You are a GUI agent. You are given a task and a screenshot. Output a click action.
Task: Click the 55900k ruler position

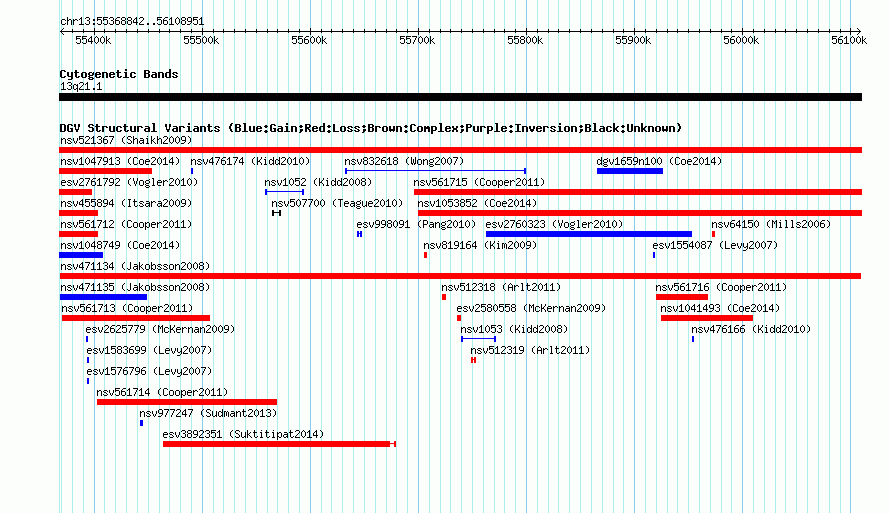(633, 40)
